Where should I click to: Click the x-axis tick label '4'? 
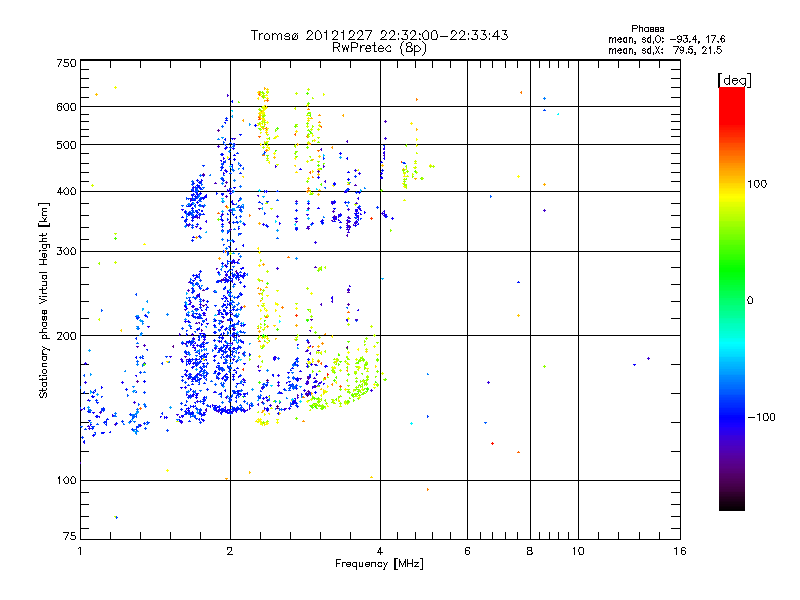[380, 551]
